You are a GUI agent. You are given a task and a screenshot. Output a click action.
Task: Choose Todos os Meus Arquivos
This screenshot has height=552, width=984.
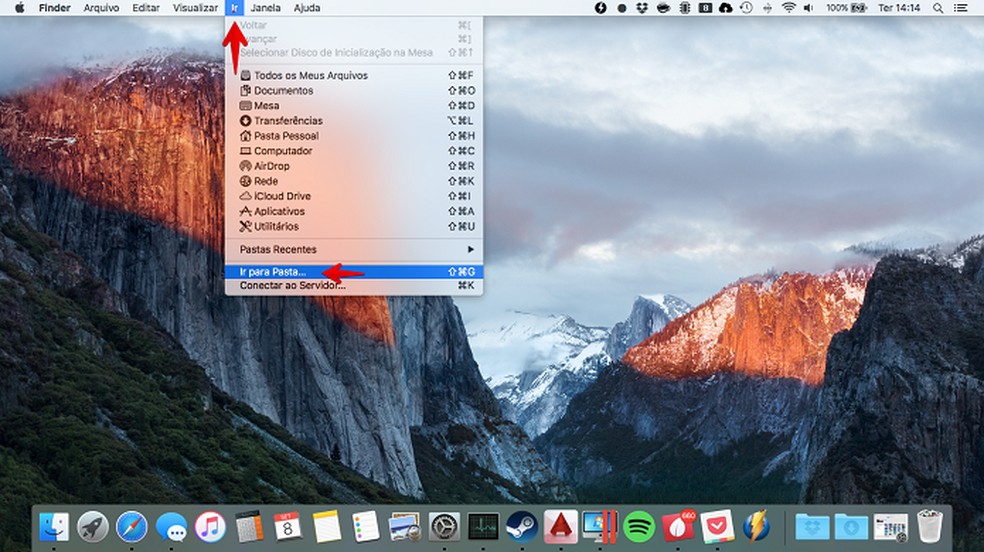(354, 75)
